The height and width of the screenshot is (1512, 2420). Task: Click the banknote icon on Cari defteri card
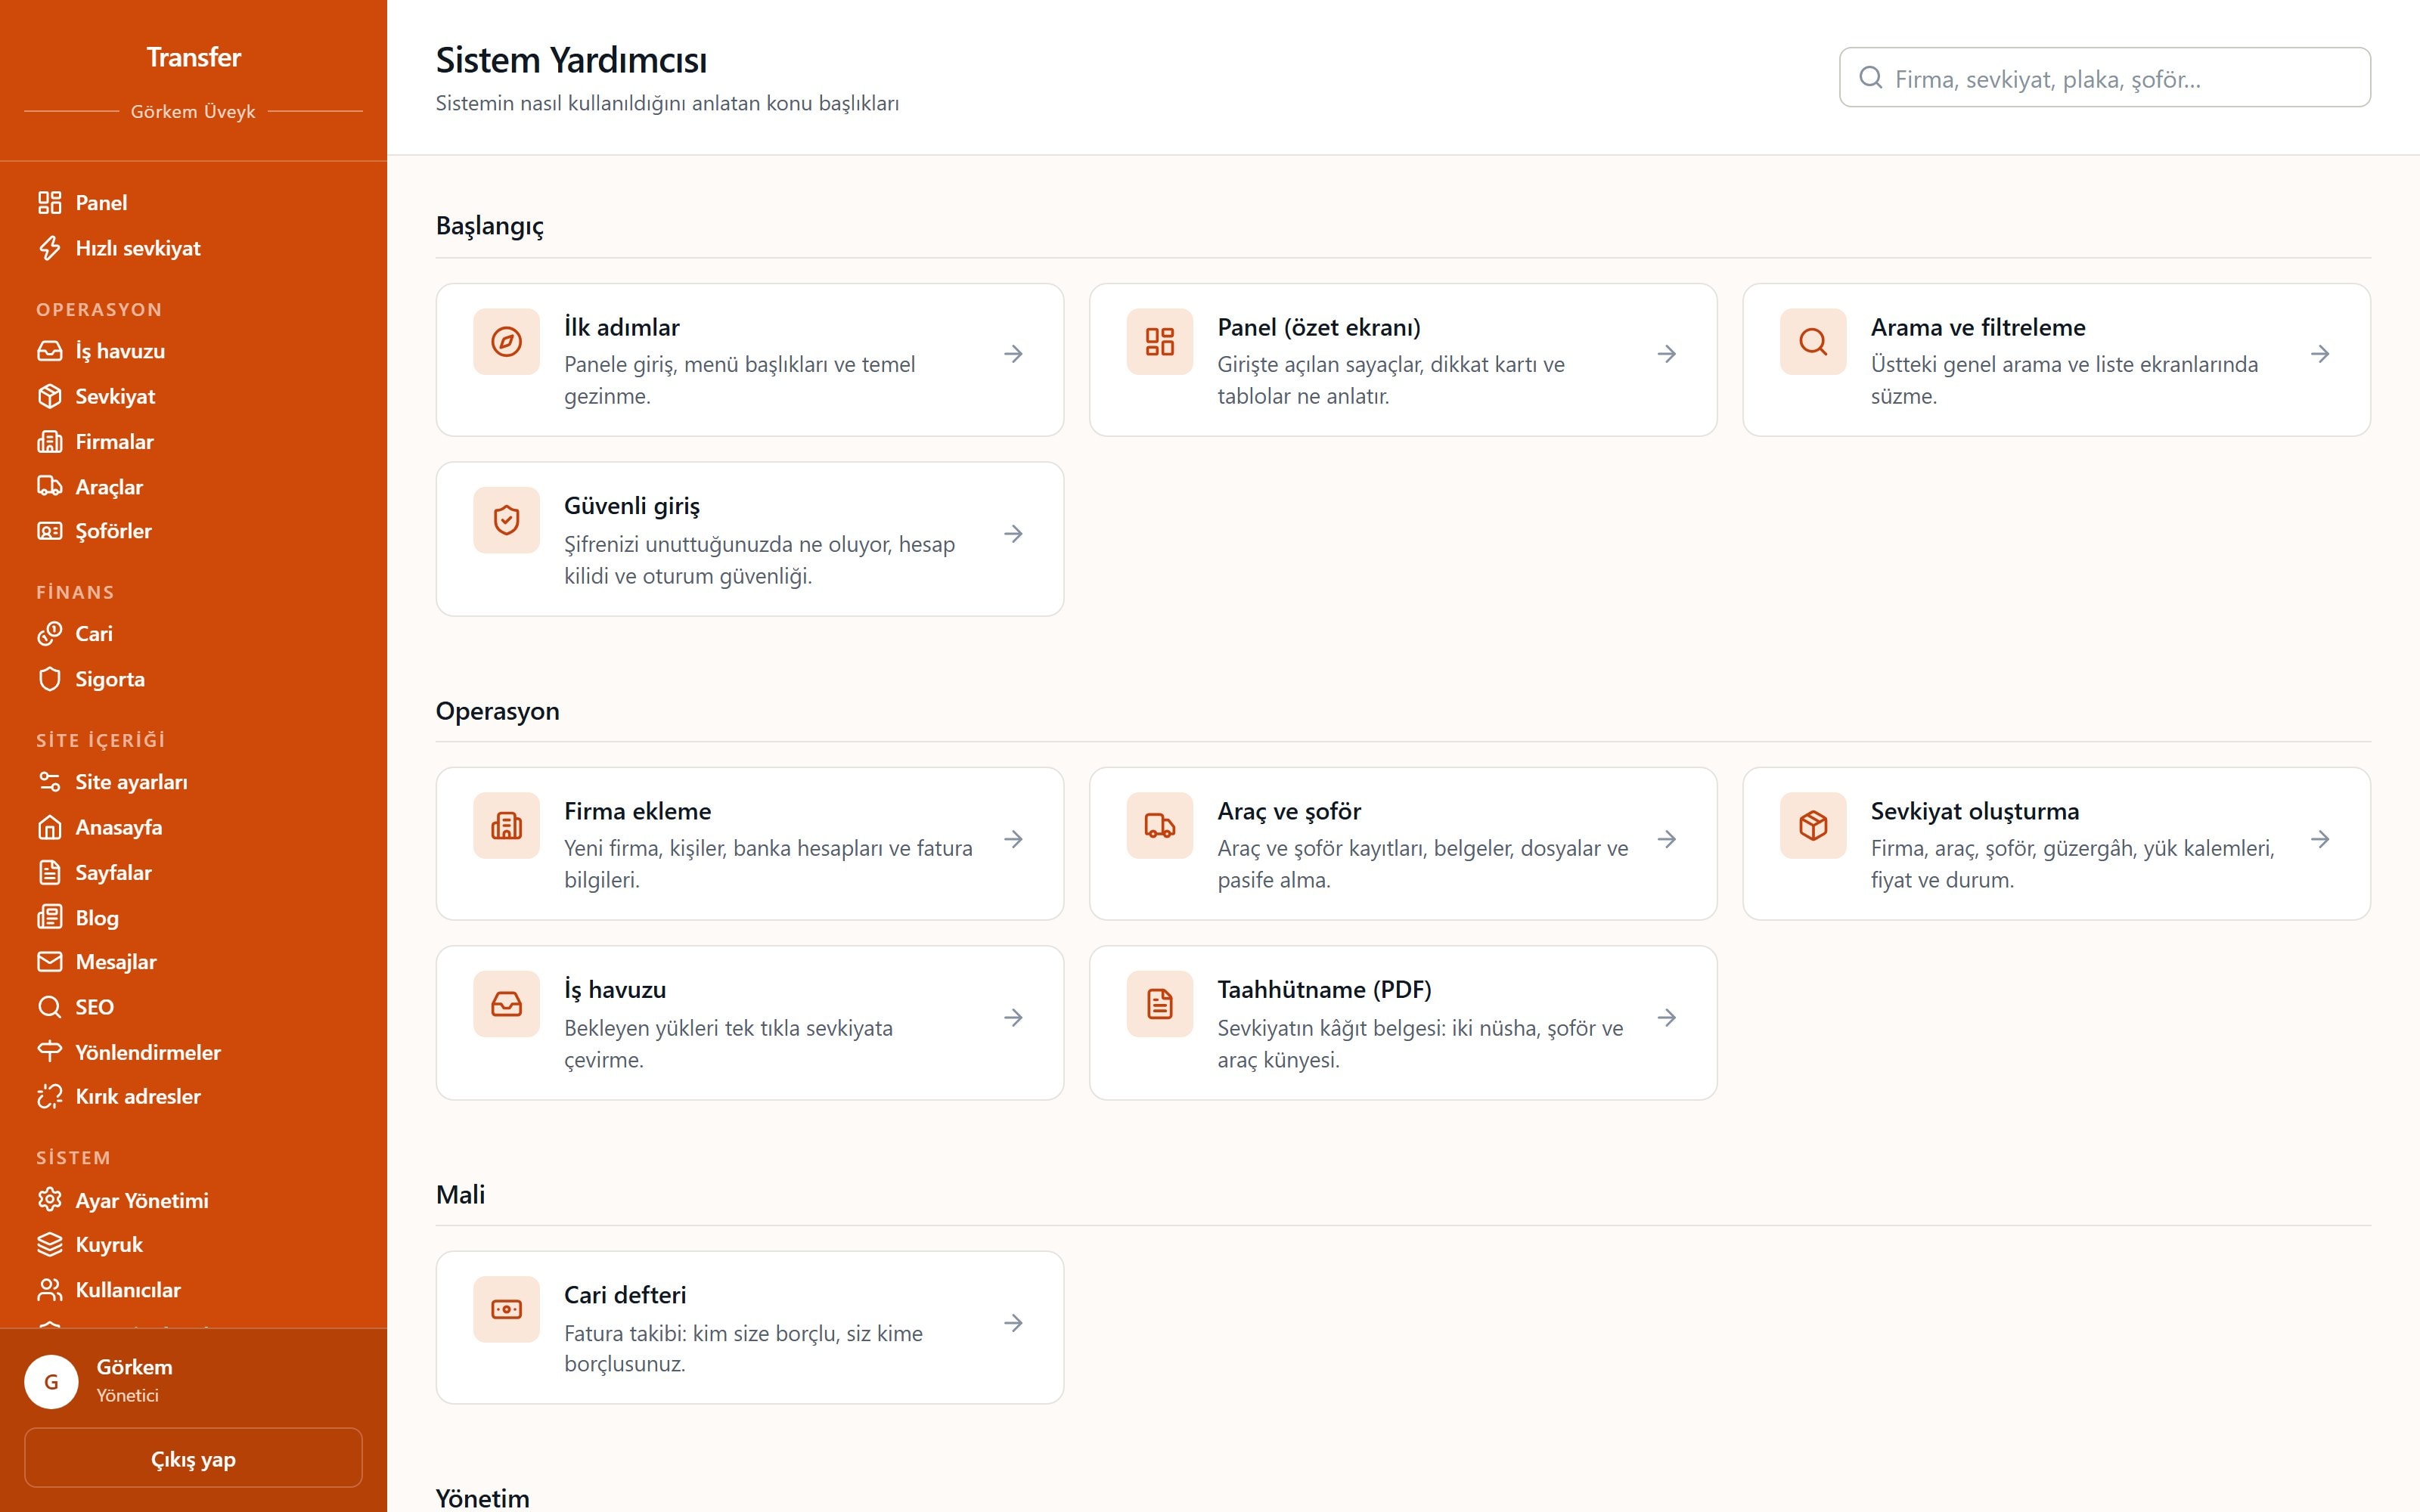[506, 1309]
